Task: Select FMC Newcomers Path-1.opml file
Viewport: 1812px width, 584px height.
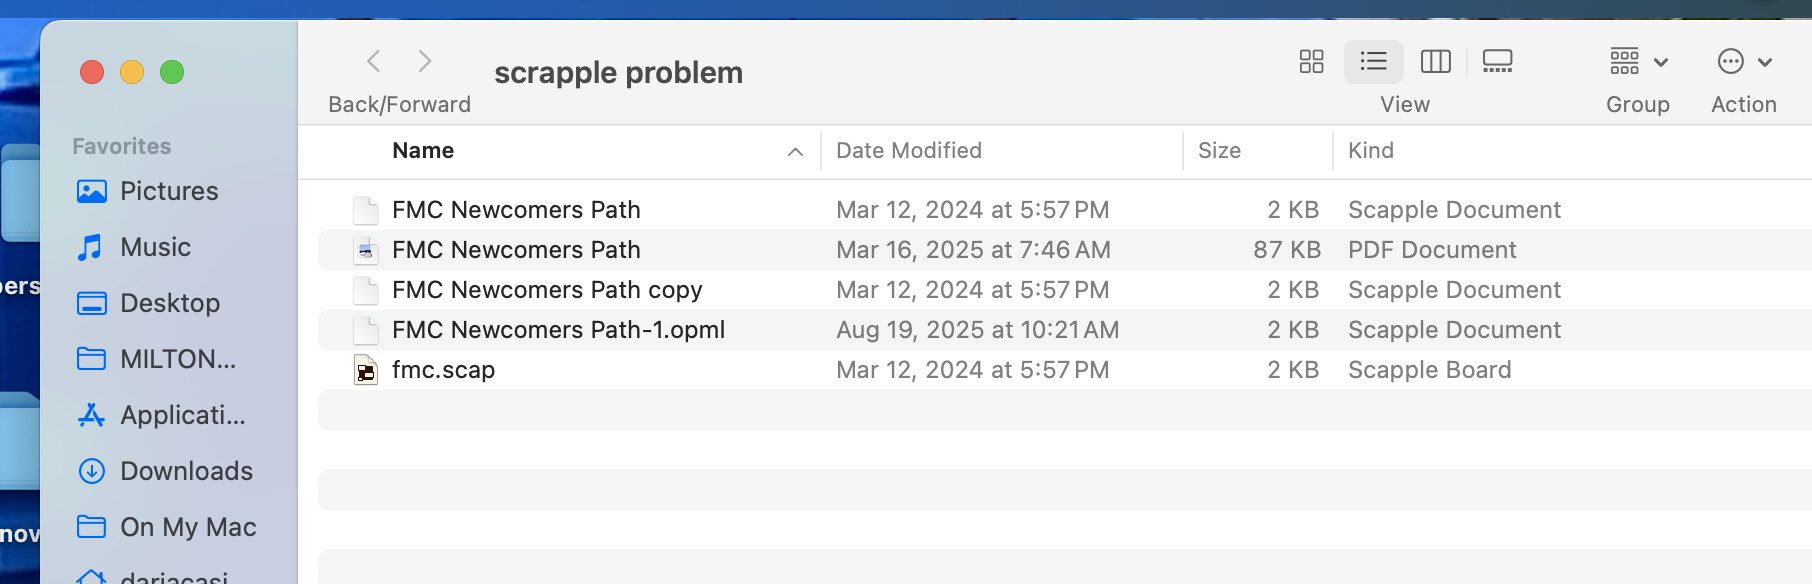Action: point(558,330)
